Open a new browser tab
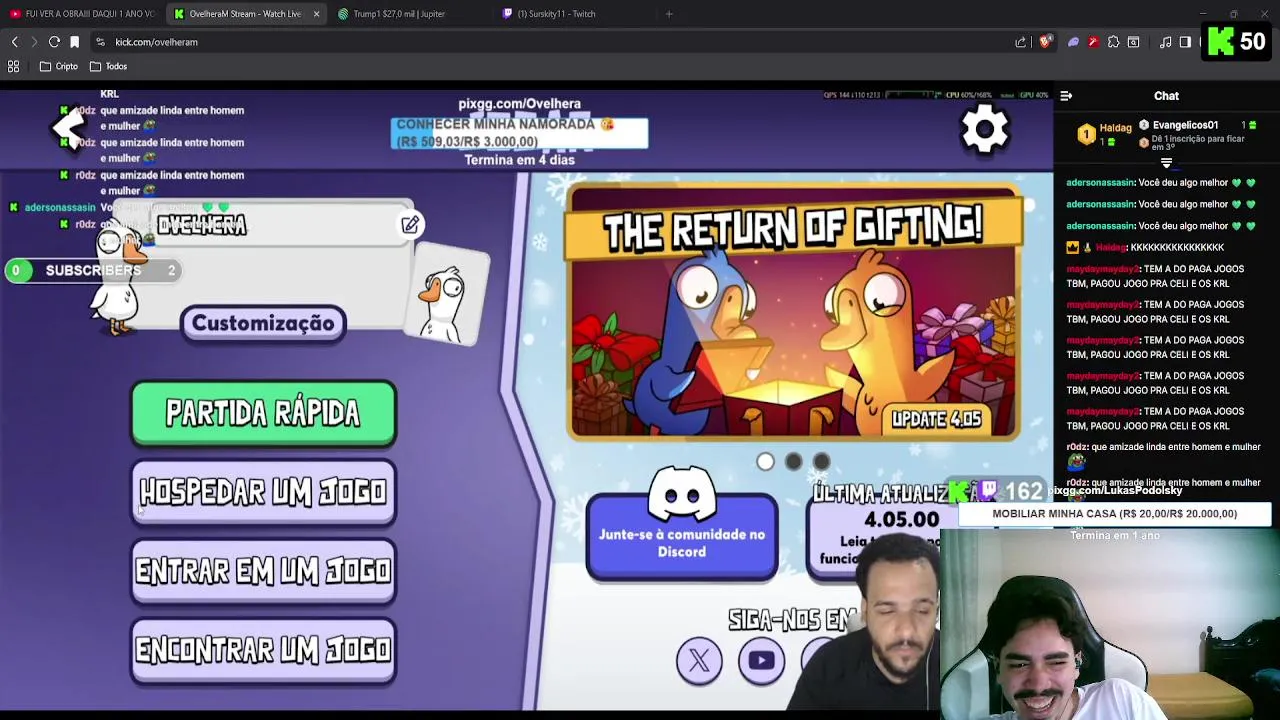 669,14
